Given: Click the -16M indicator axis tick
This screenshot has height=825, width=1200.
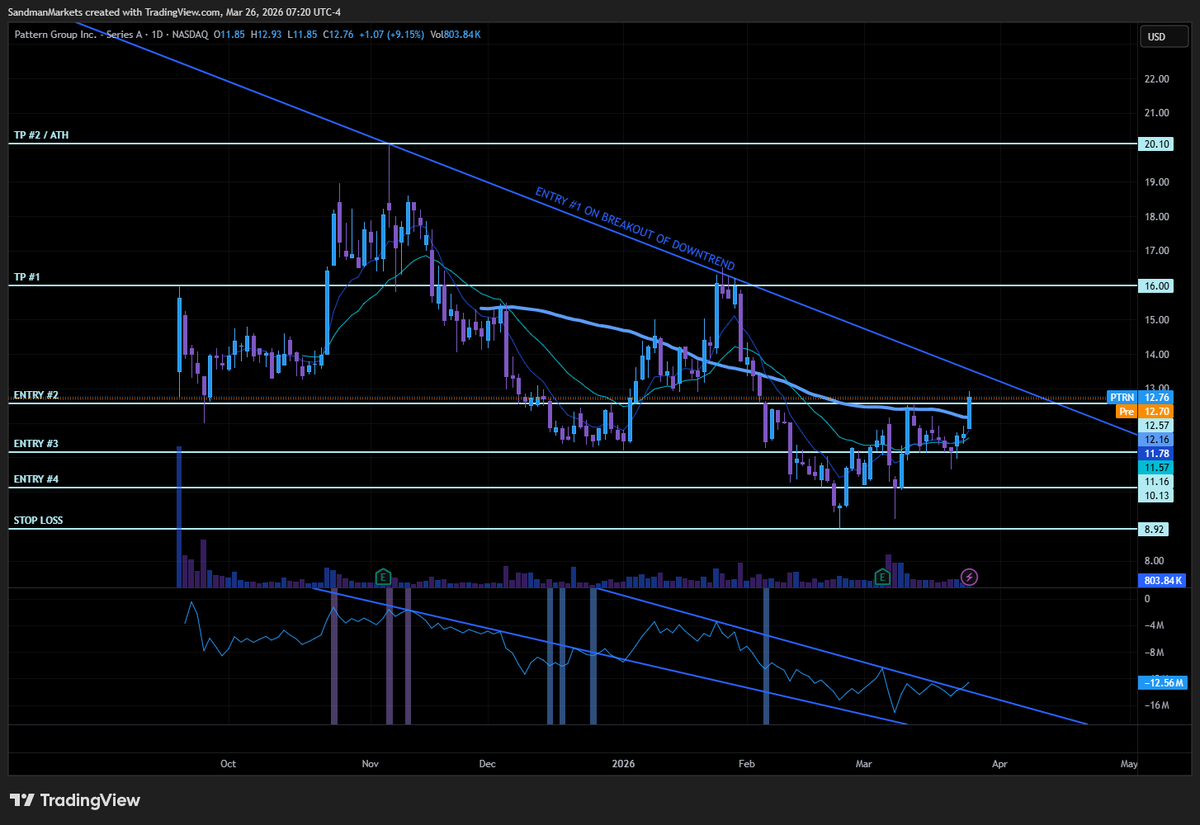Looking at the screenshot, I should [x=1156, y=706].
